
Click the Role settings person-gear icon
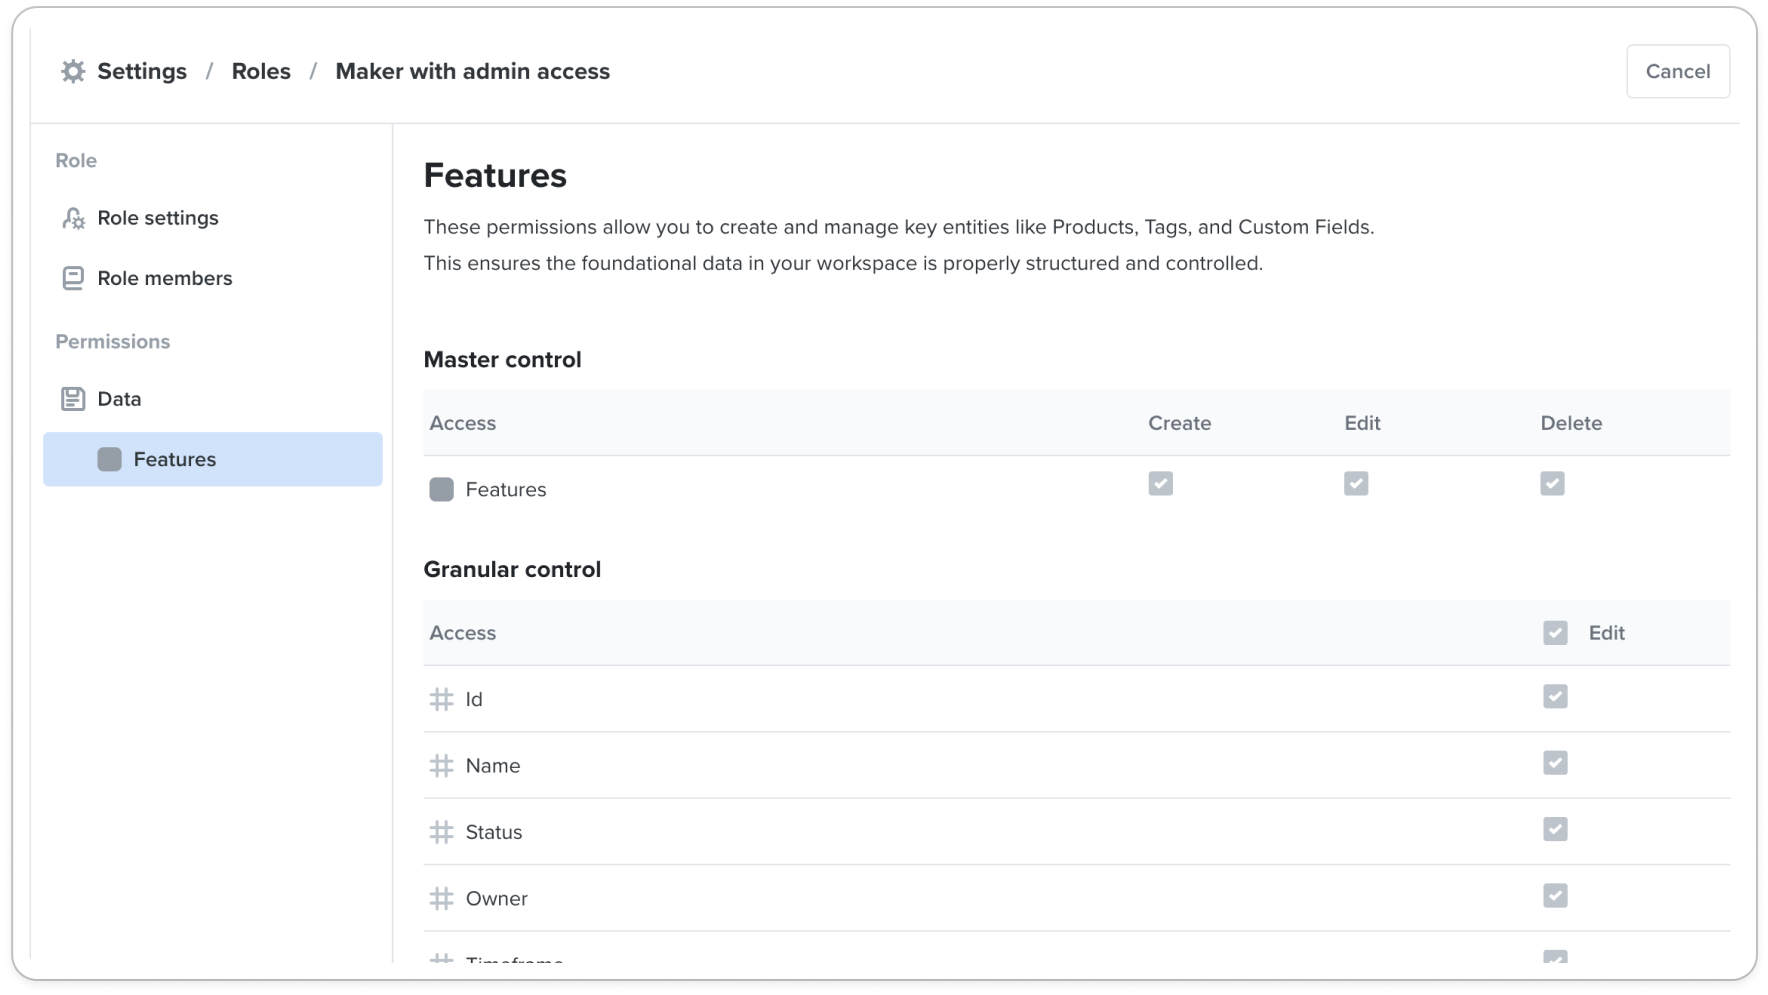pyautogui.click(x=73, y=218)
